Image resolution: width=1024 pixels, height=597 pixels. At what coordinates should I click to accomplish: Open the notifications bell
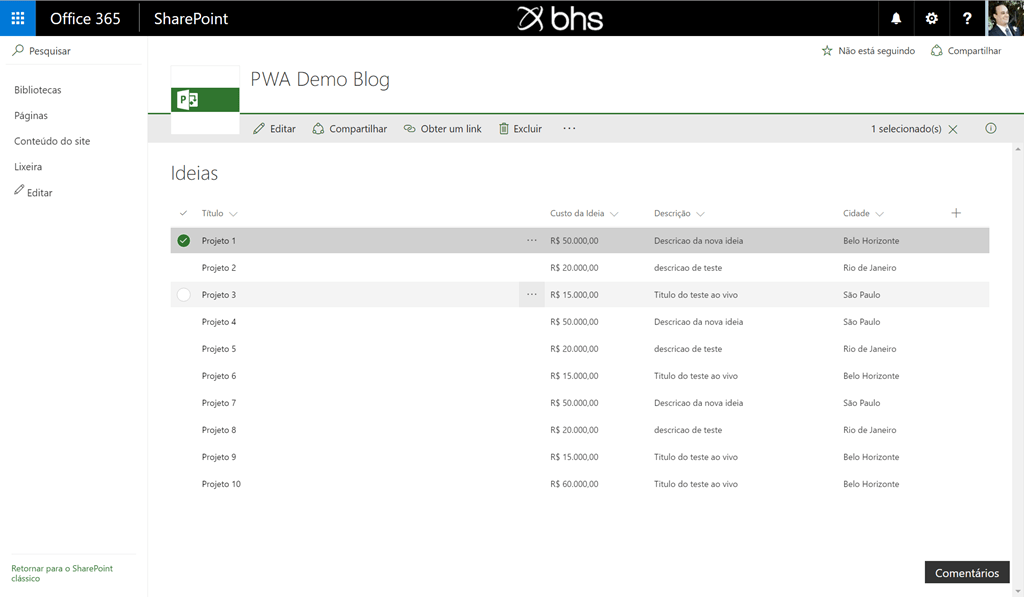(896, 18)
